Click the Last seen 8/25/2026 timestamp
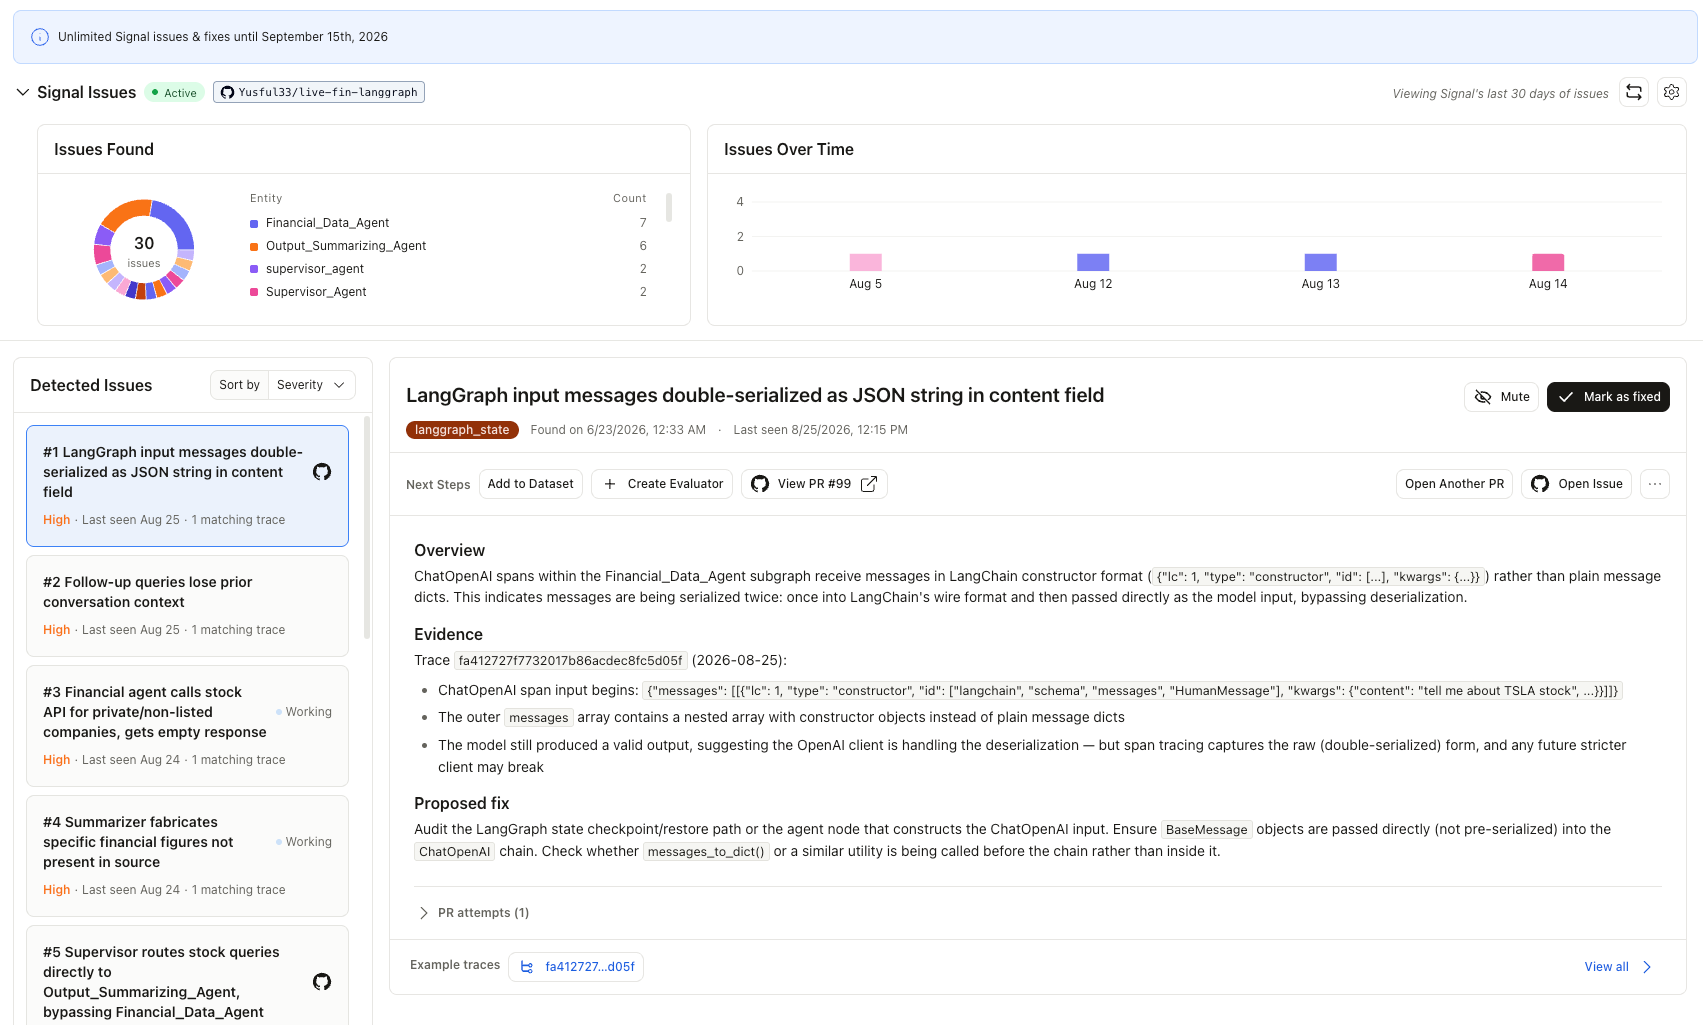Screen dimensions: 1703x1025 [820, 430]
